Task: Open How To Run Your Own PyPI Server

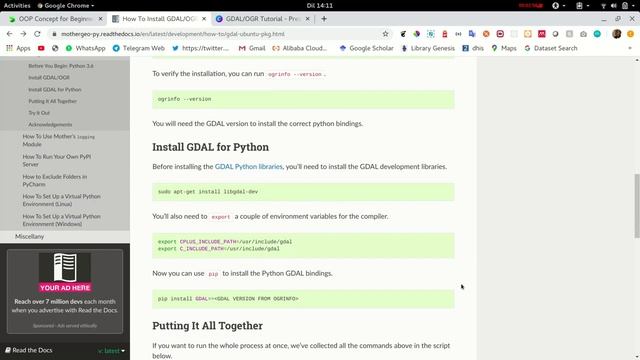Action: 57,160
